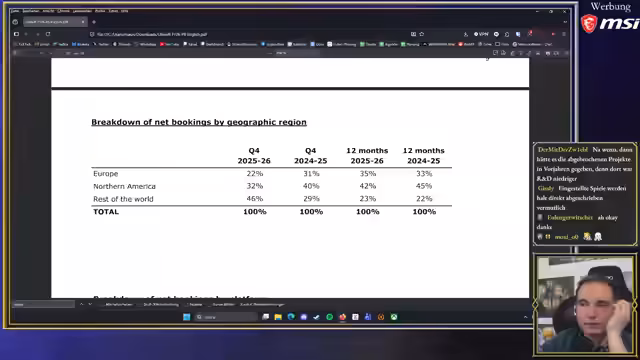Jump to the previous find result arrow
The image size is (640, 360).
82,304
